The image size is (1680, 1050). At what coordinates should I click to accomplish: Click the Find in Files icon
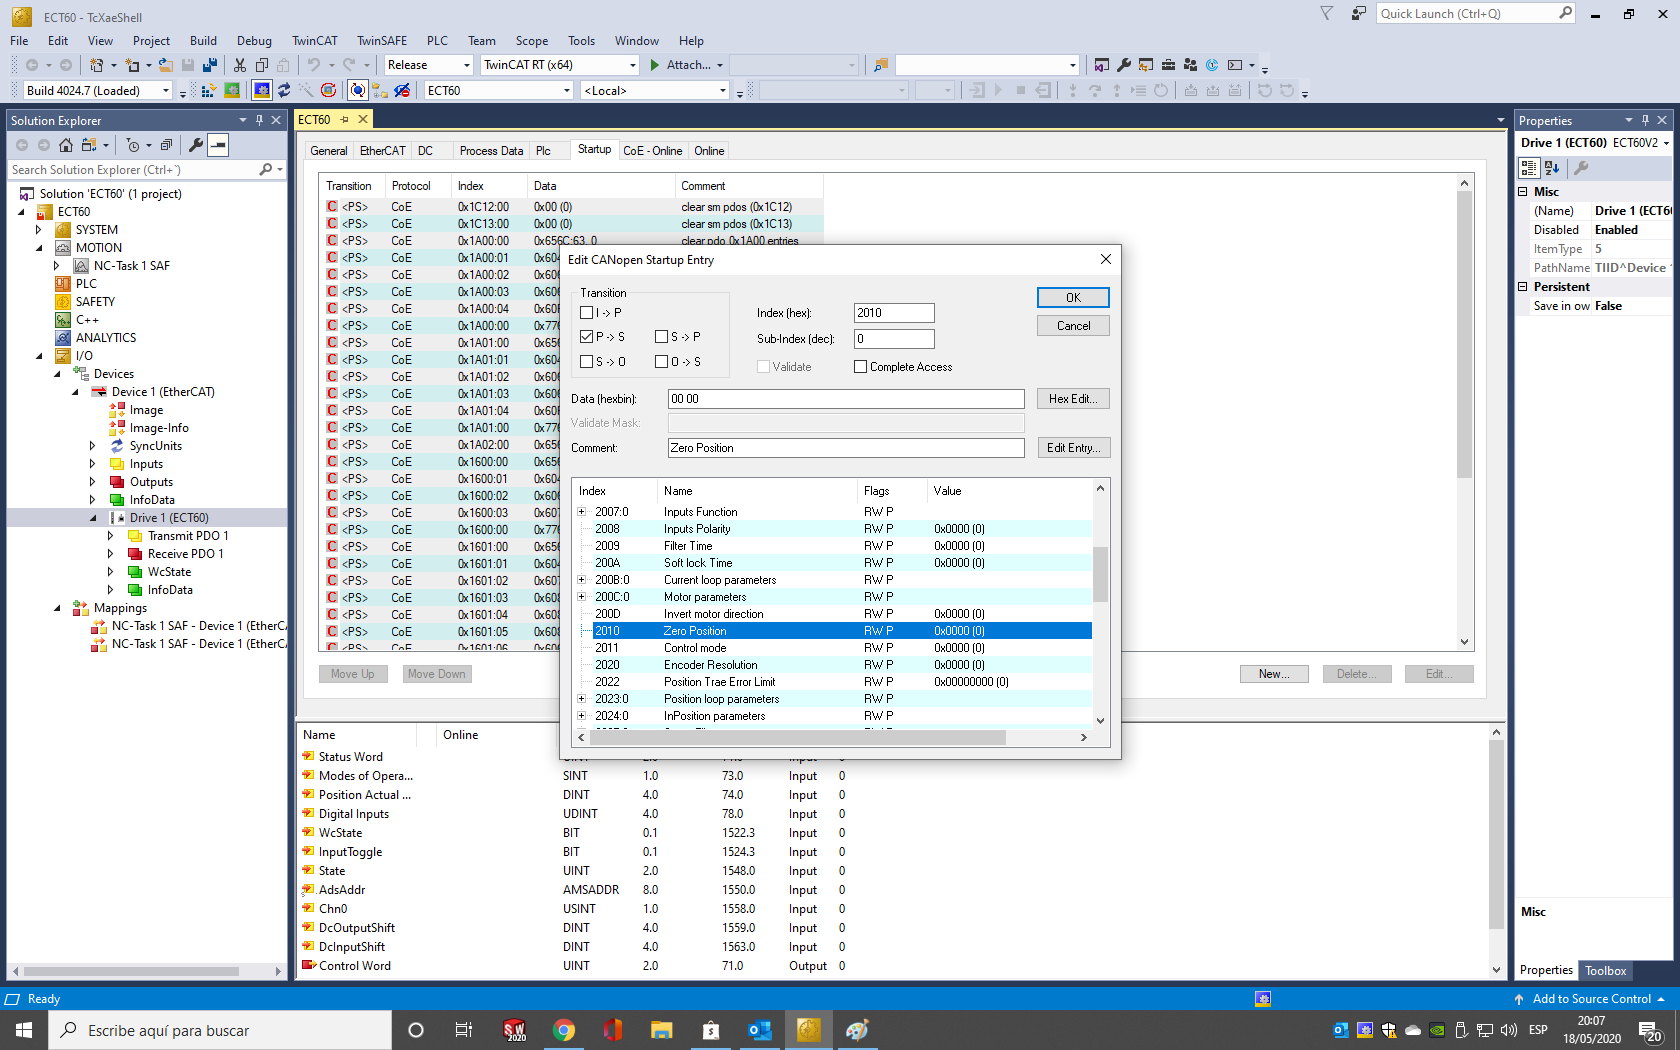(x=881, y=65)
